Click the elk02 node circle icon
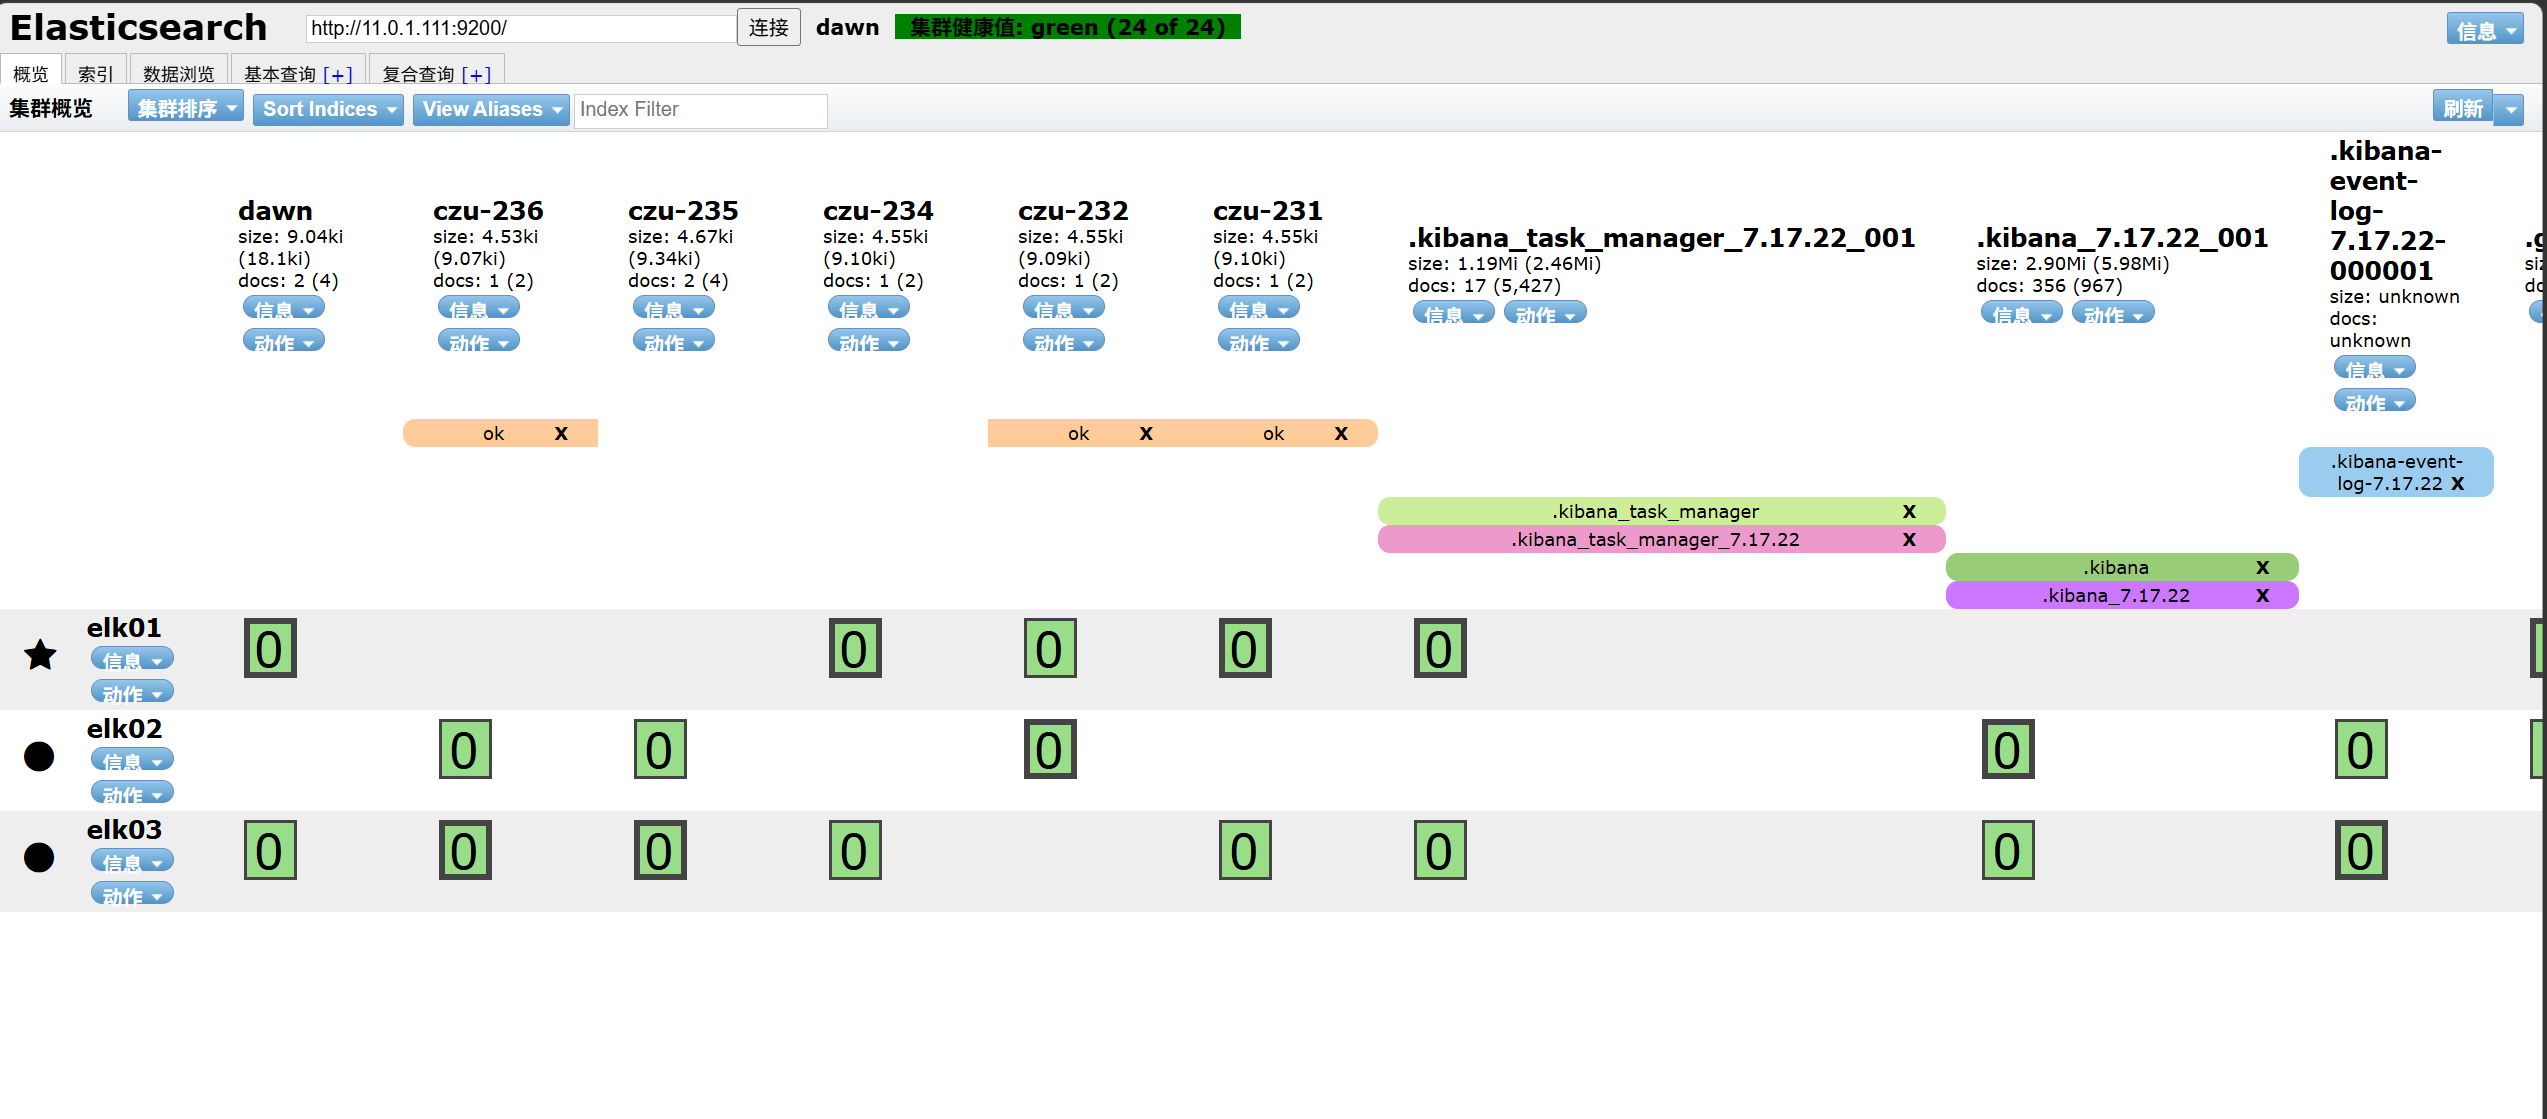 pos(39,756)
